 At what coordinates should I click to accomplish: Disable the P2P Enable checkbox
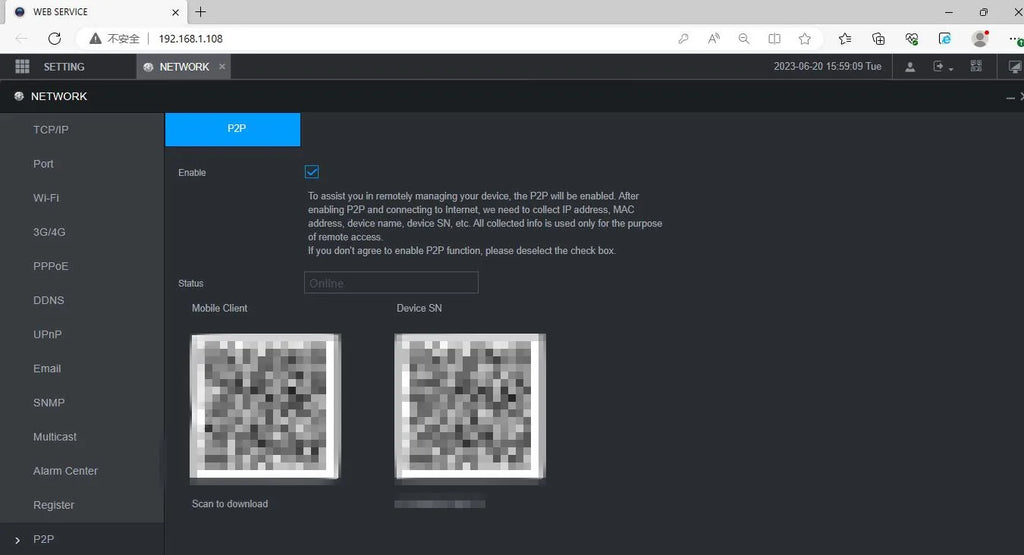312,172
